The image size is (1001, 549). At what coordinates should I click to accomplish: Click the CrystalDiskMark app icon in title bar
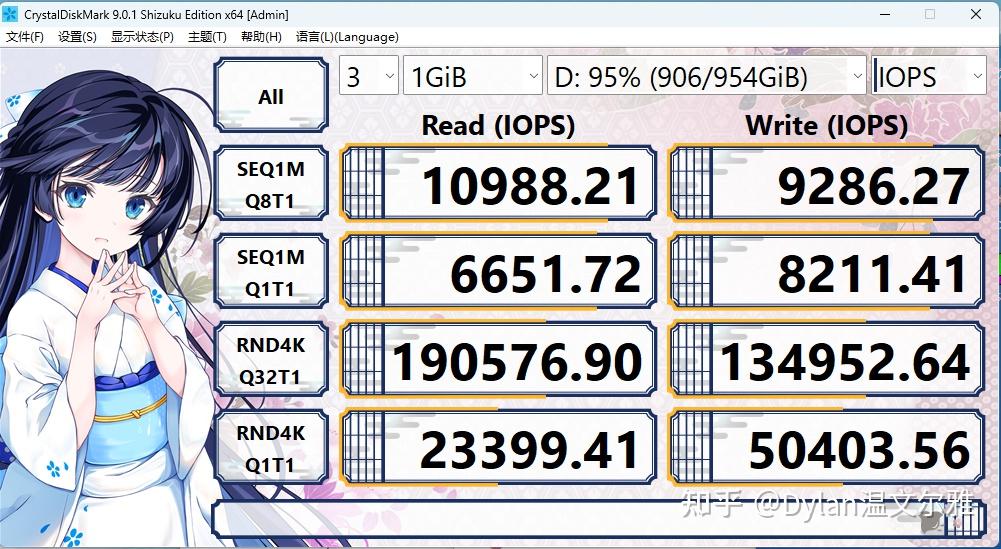point(10,14)
